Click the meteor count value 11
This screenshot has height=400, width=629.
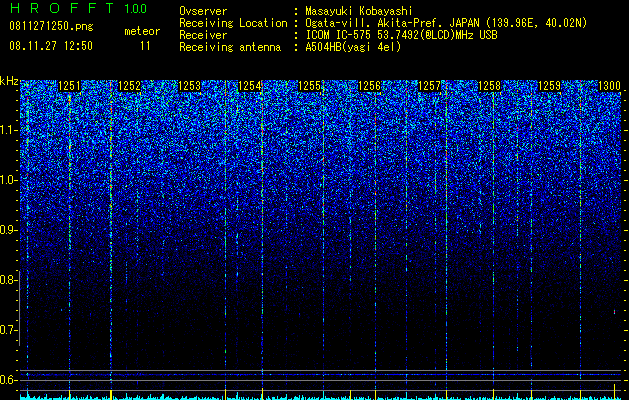pyautogui.click(x=145, y=46)
